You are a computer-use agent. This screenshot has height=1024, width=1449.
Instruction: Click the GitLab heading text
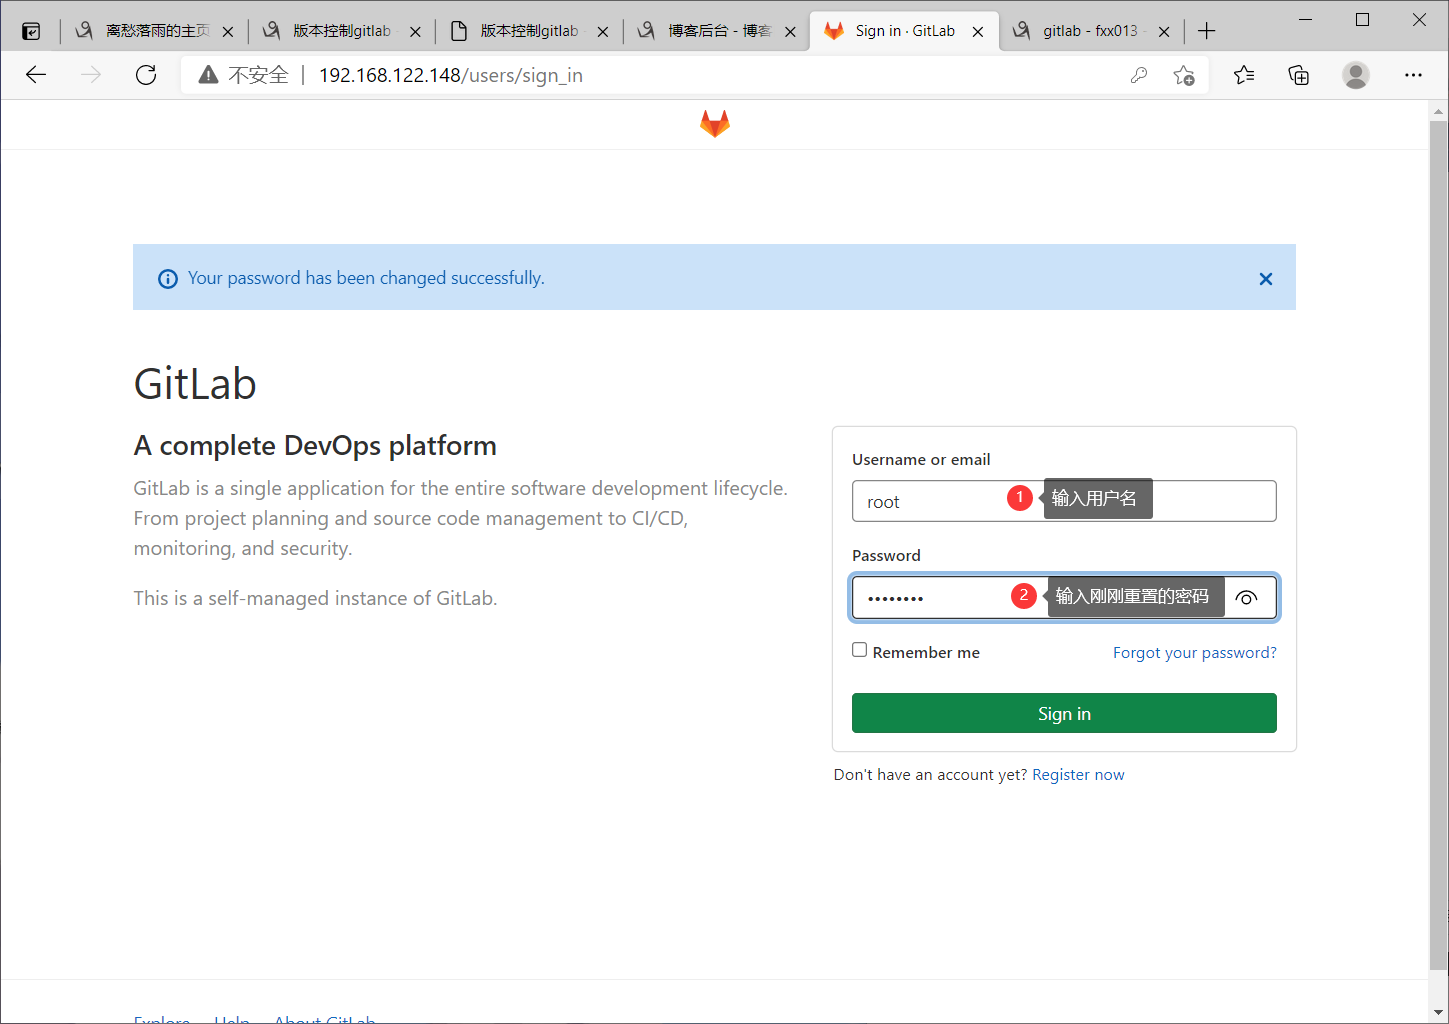(x=195, y=384)
